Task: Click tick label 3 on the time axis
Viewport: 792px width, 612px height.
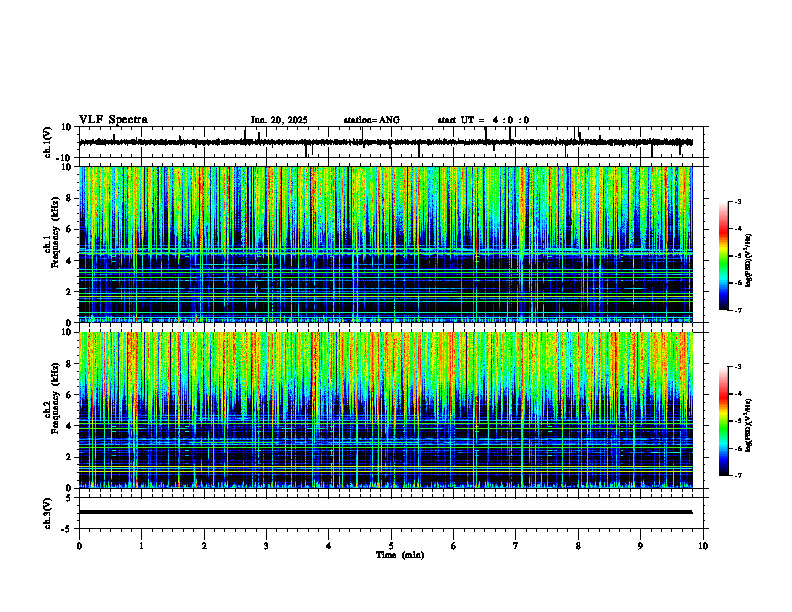Action: [x=266, y=546]
